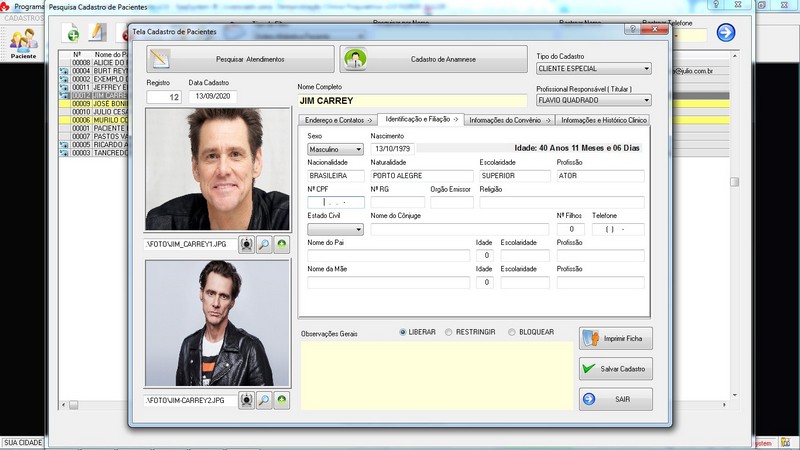Click the magnifier icon beside JIM_CARREY1.JPG
Image resolution: width=800 pixels, height=450 pixels.
point(265,244)
